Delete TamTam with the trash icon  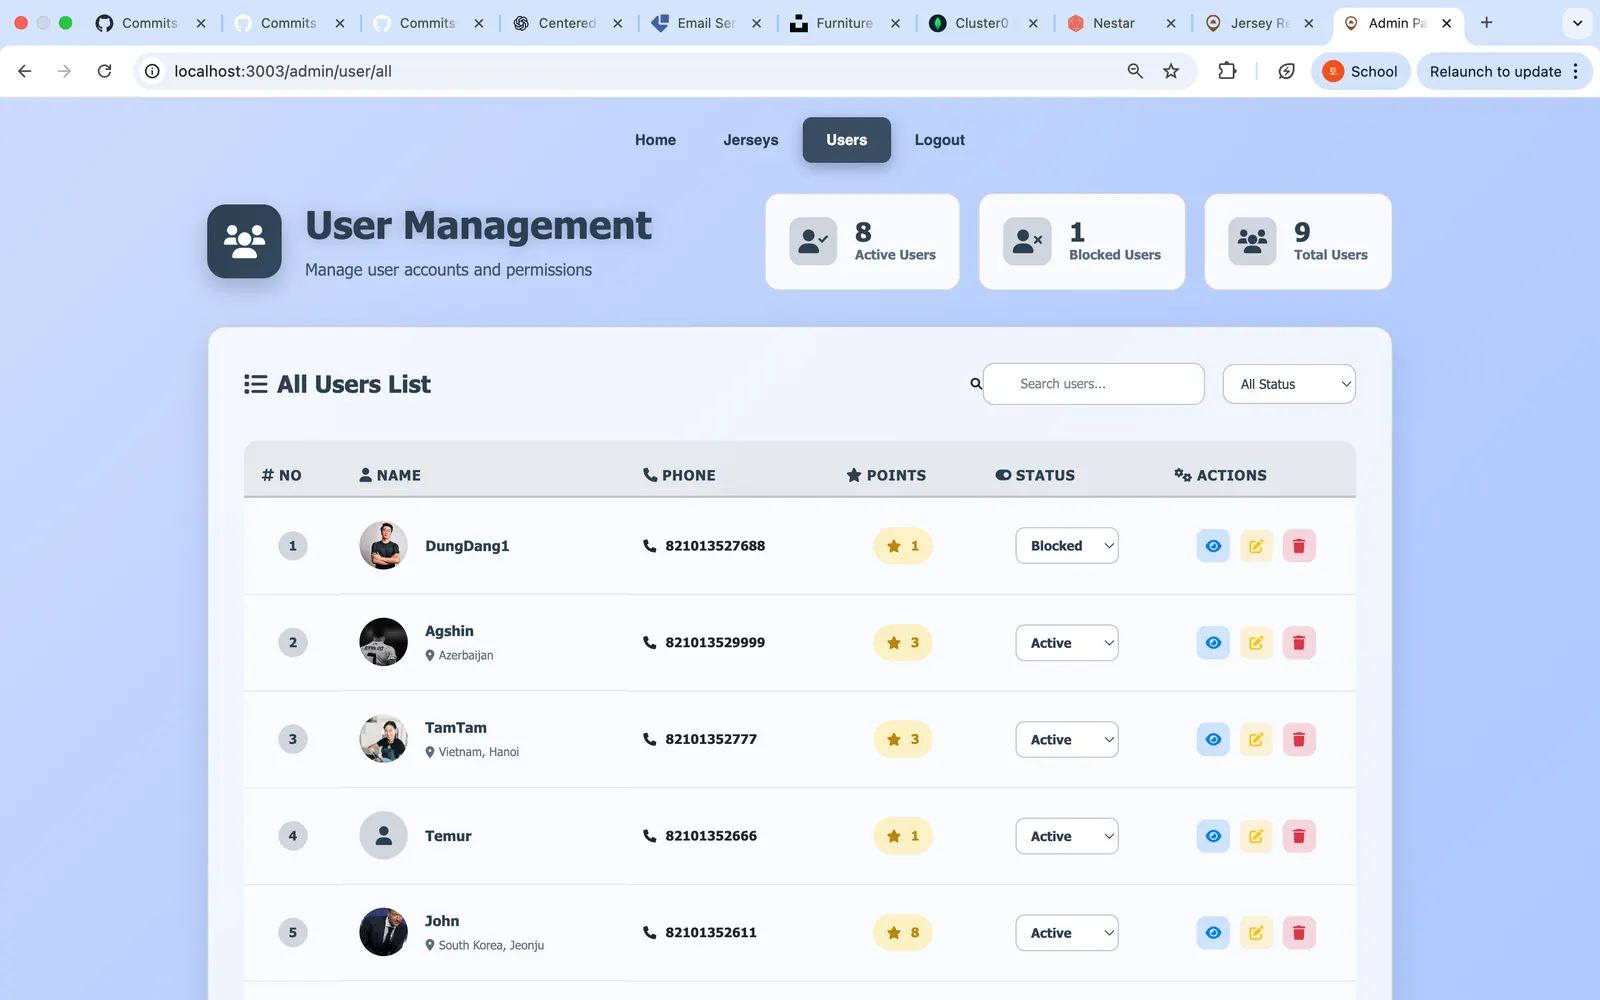point(1299,739)
